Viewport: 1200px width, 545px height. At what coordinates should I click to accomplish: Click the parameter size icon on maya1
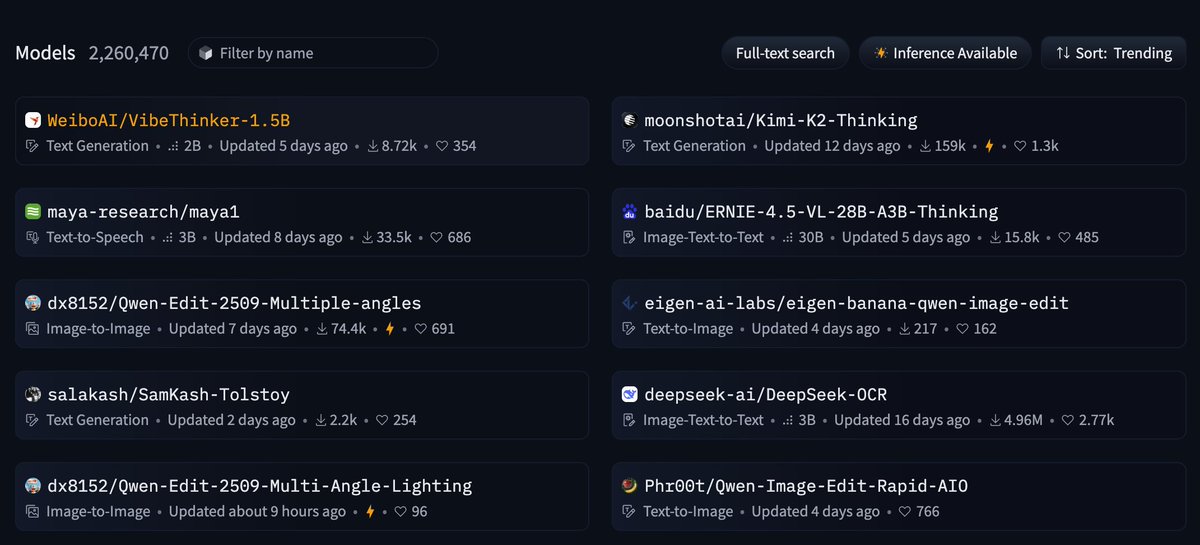coord(167,238)
